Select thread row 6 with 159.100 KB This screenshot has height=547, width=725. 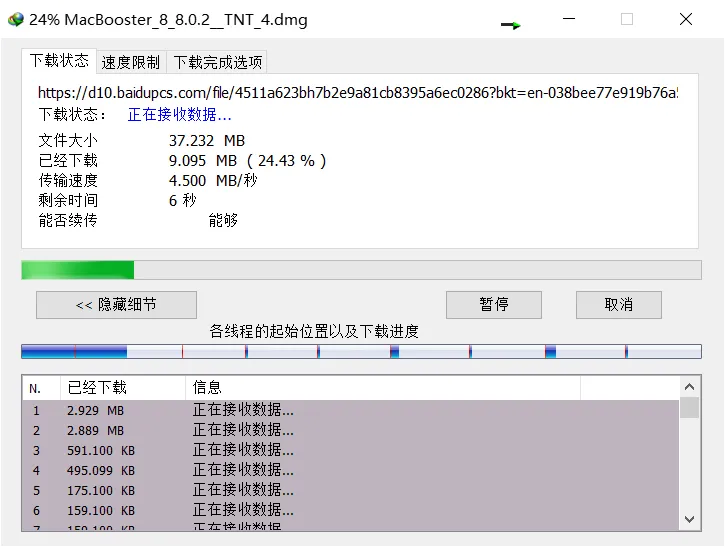click(351, 510)
